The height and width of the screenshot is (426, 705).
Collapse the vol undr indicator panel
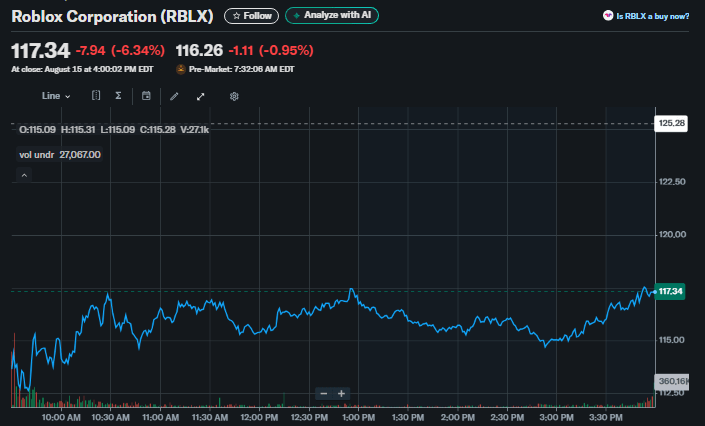coord(24,175)
